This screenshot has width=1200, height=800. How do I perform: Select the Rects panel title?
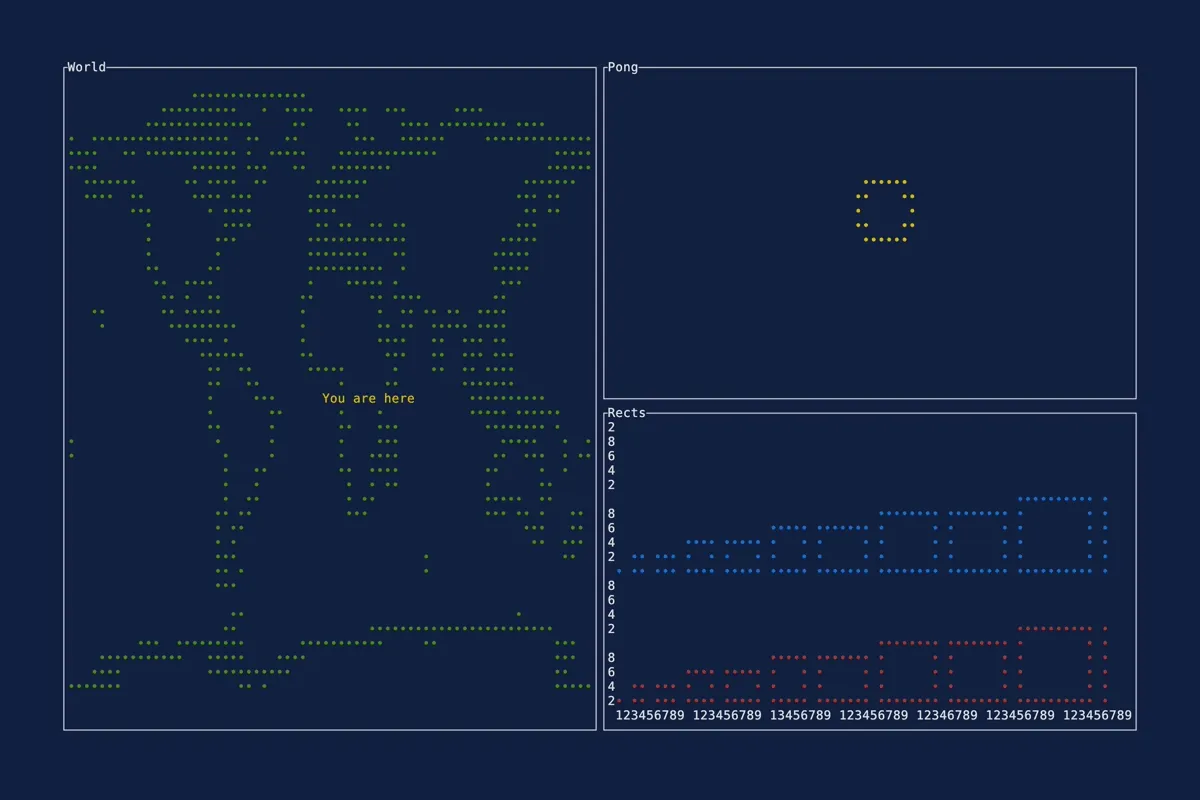[x=626, y=413]
